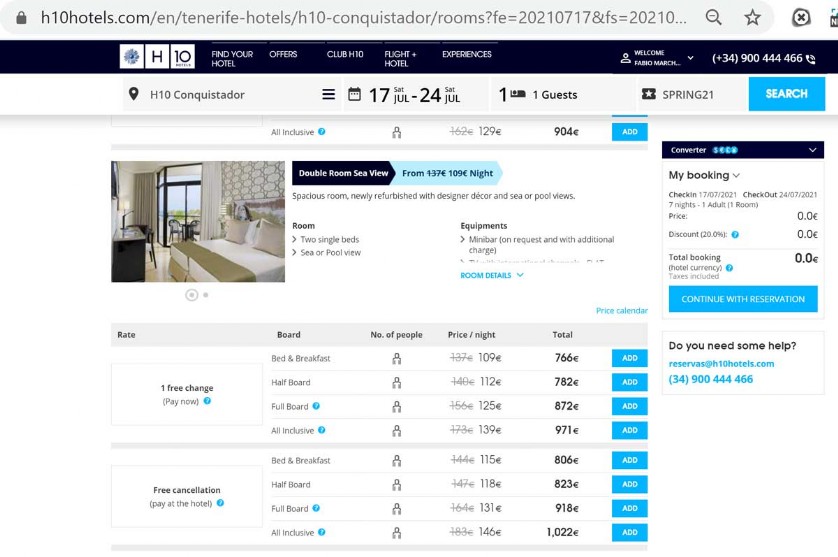Open OFFERS menu

283,54
